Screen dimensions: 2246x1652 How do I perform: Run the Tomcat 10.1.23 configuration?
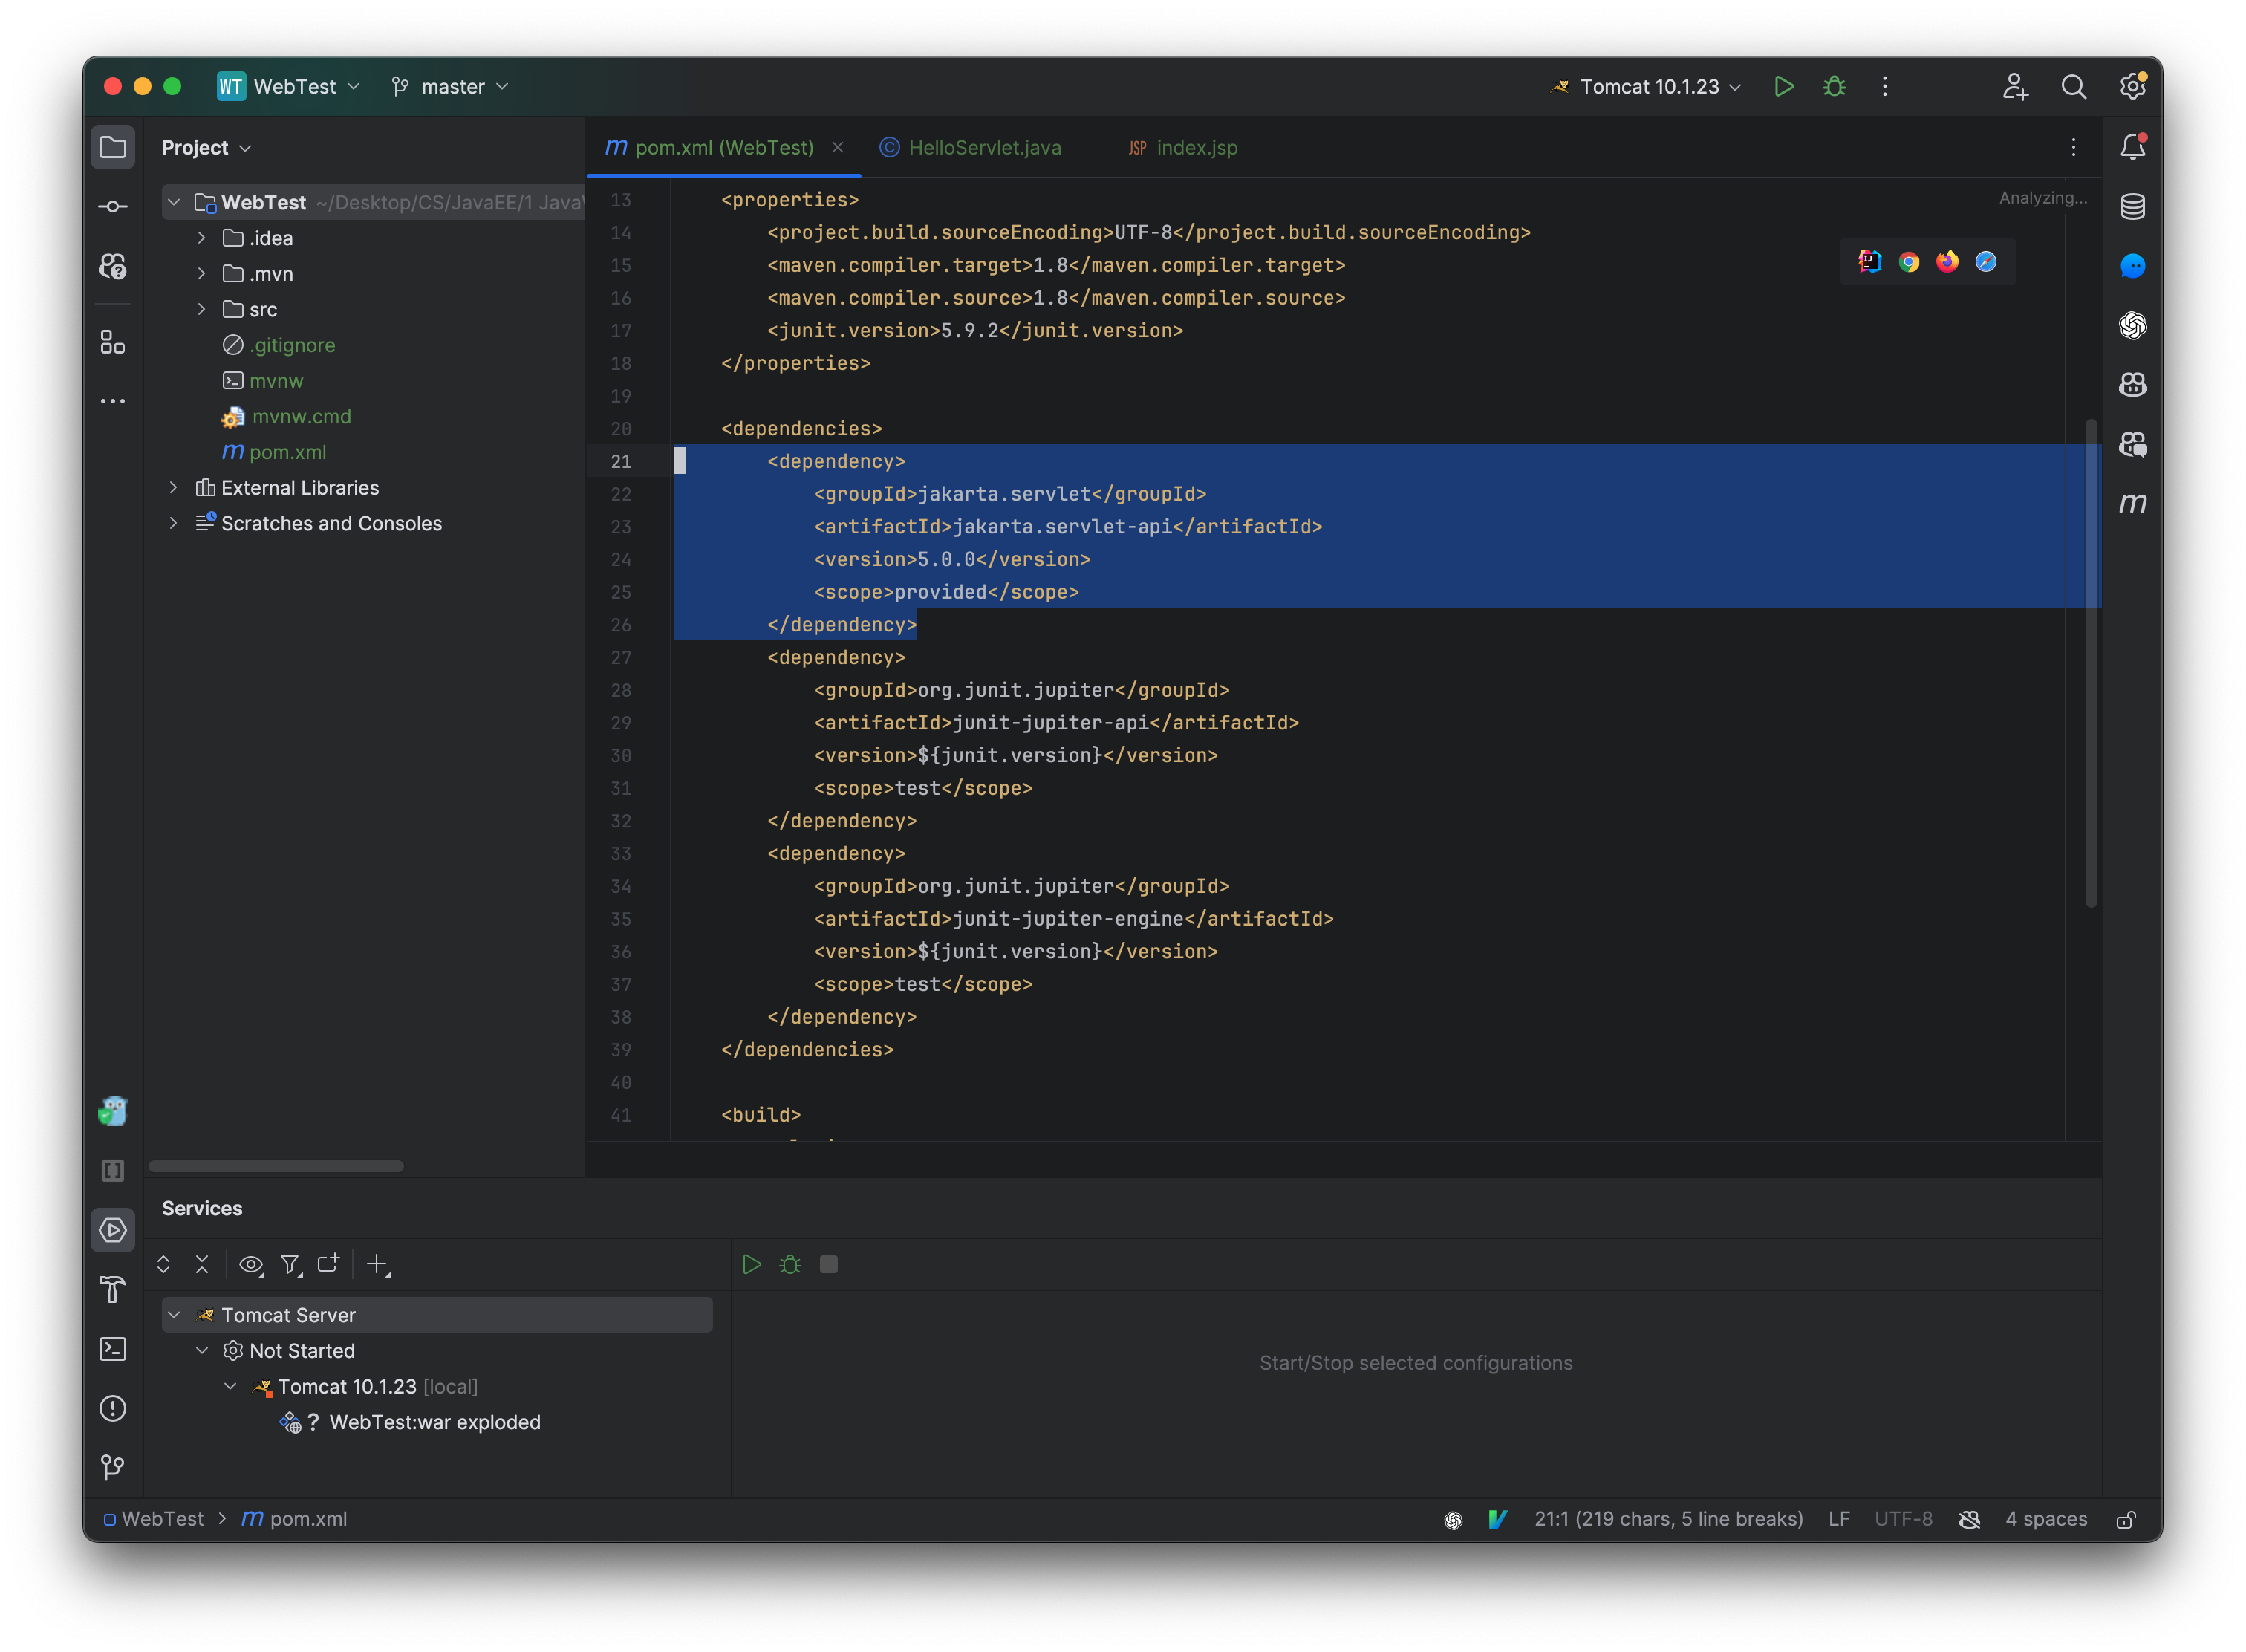1784,87
